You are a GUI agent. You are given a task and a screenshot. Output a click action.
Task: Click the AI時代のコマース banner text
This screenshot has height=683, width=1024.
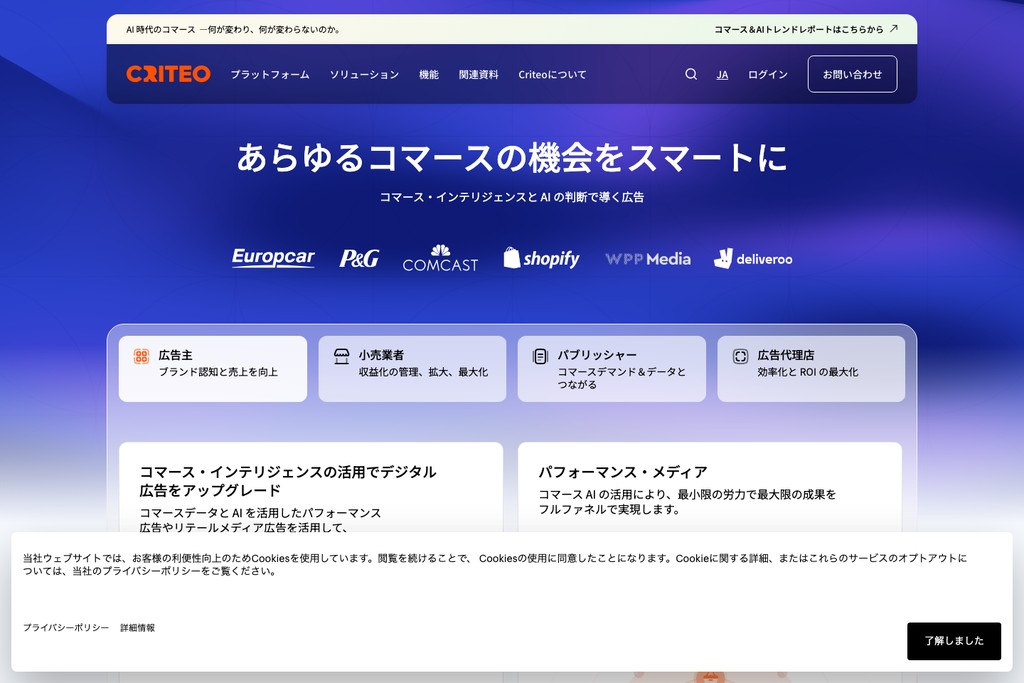tap(233, 29)
